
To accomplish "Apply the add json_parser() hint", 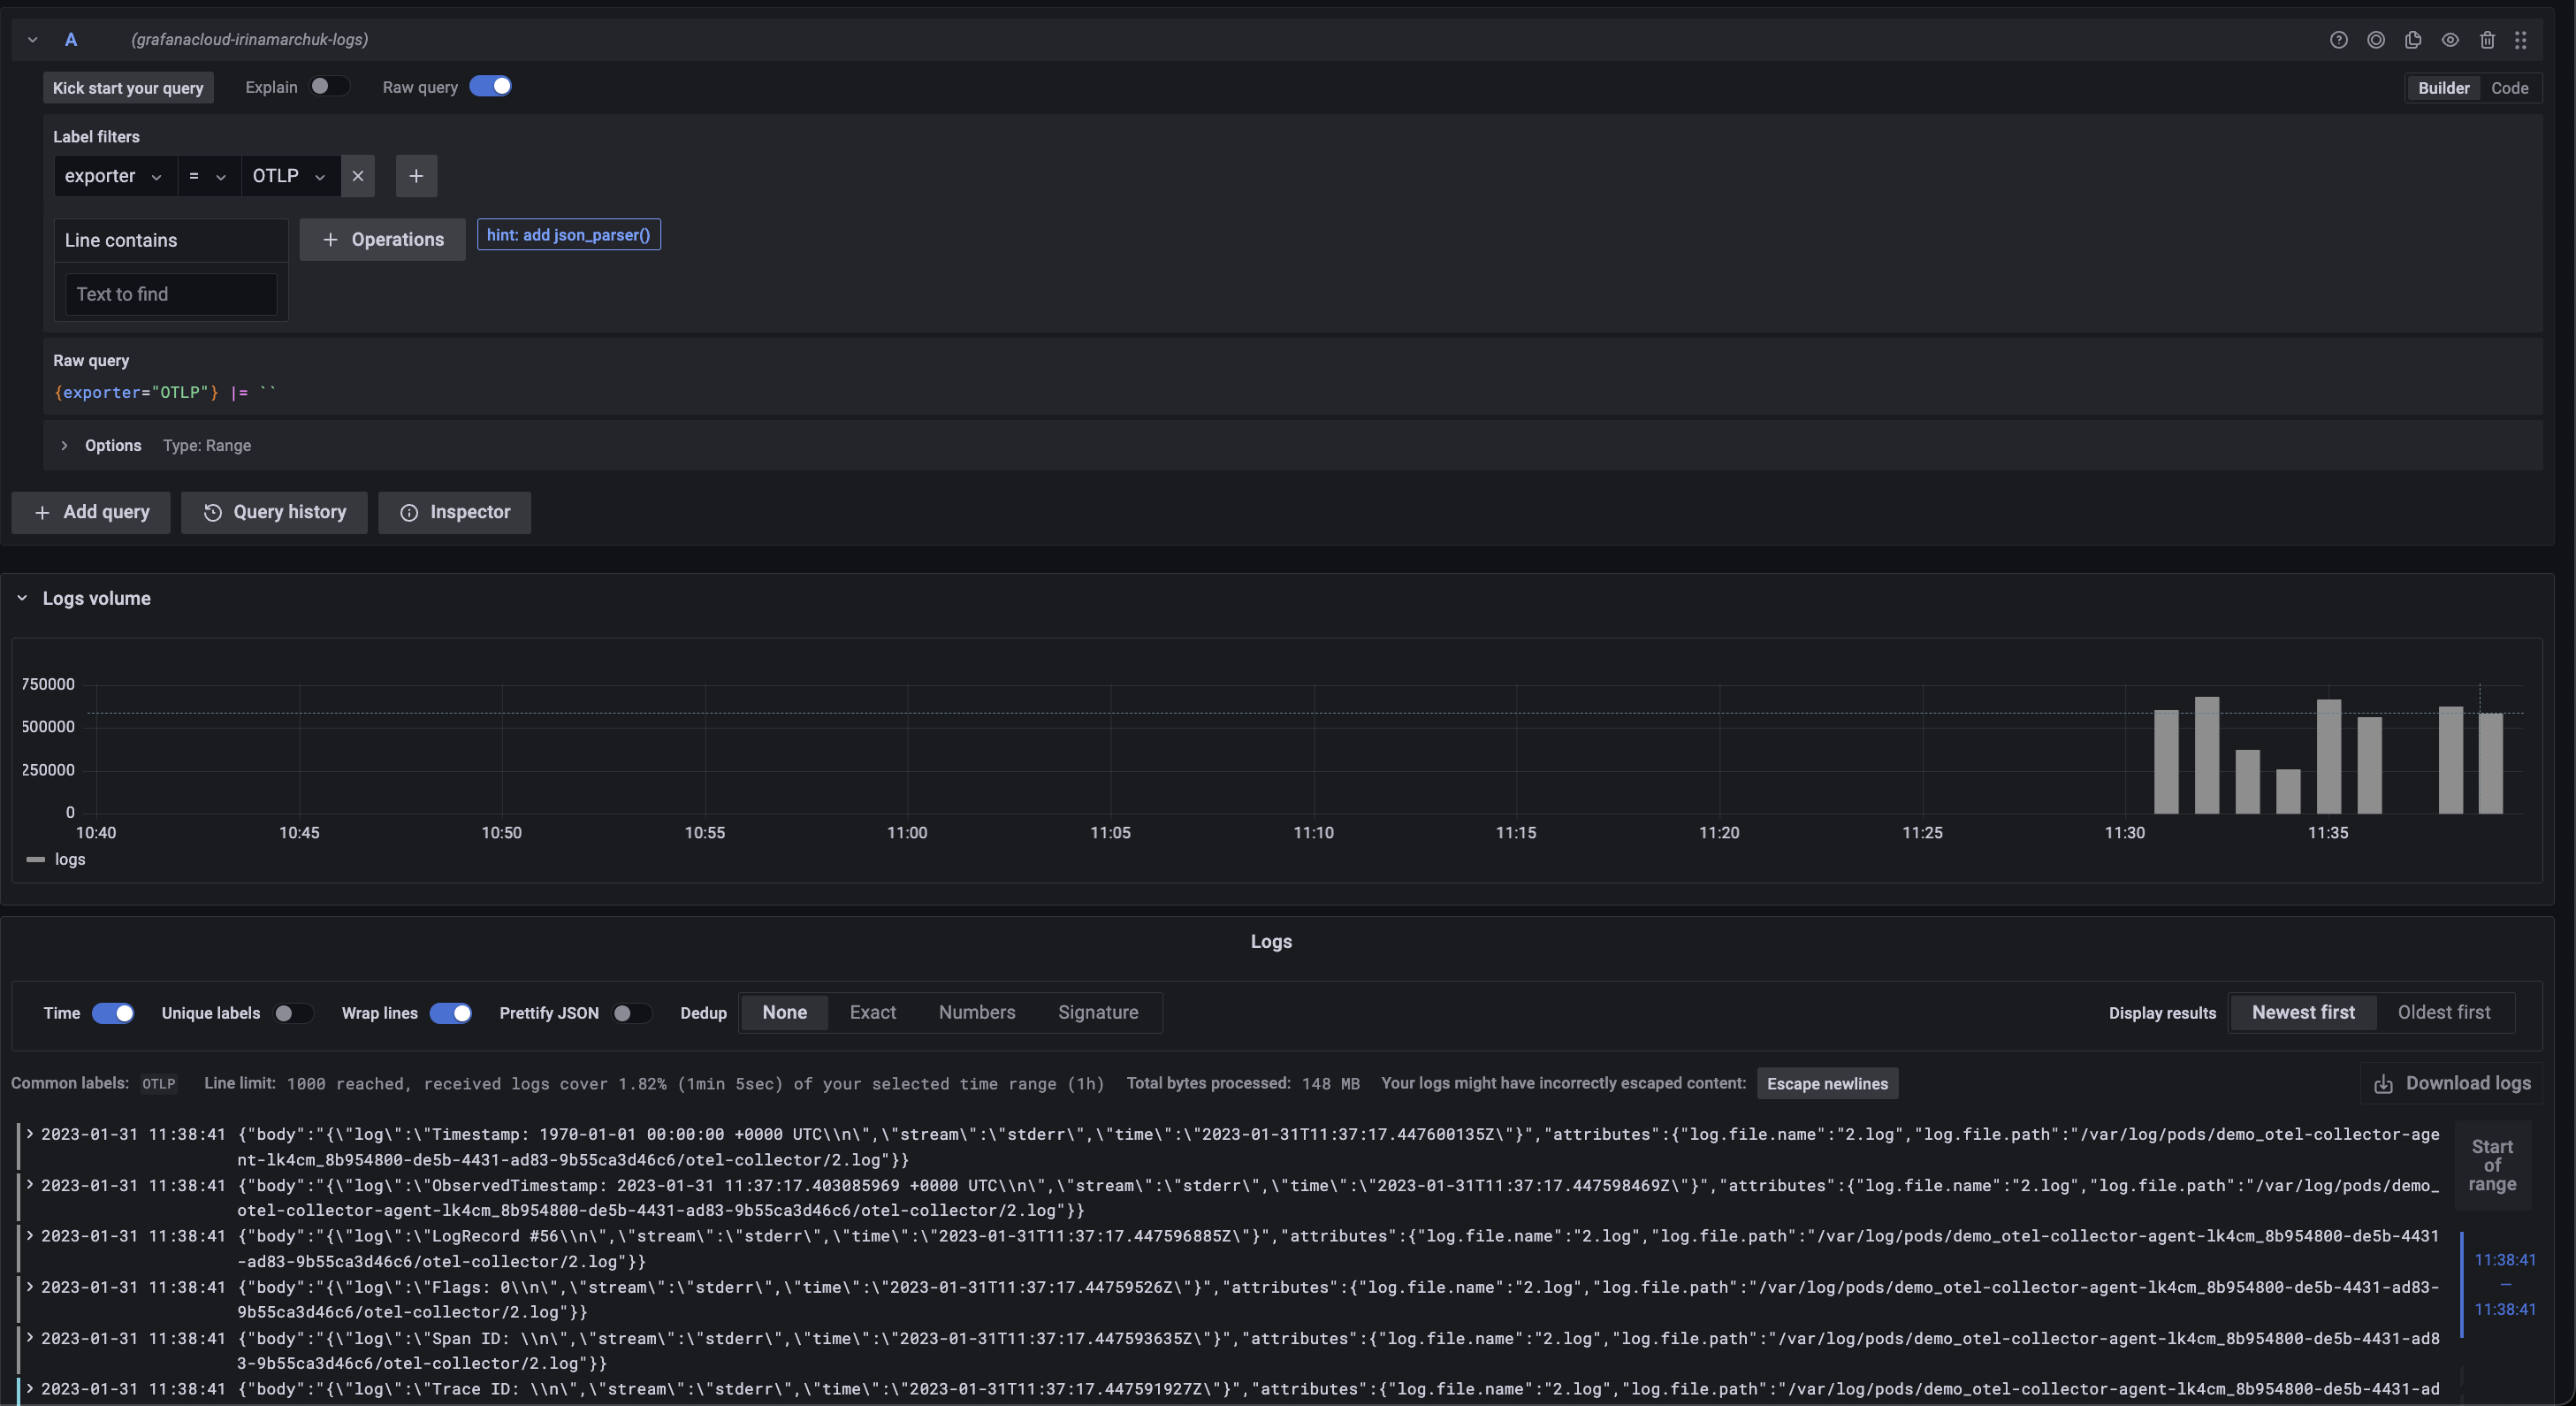I will [568, 235].
